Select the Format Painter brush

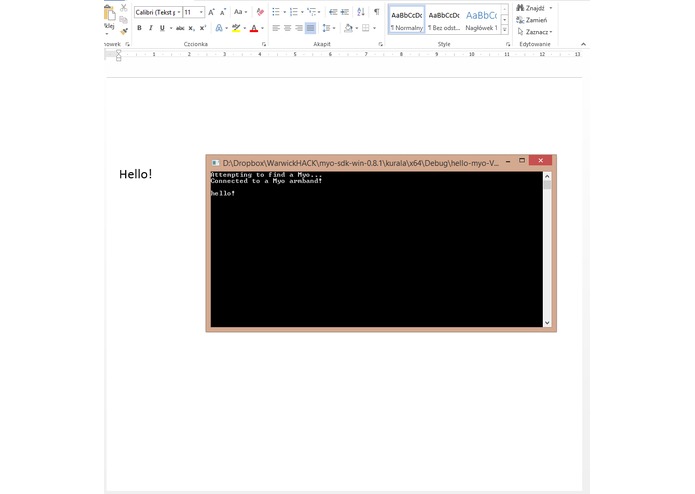pos(124,31)
